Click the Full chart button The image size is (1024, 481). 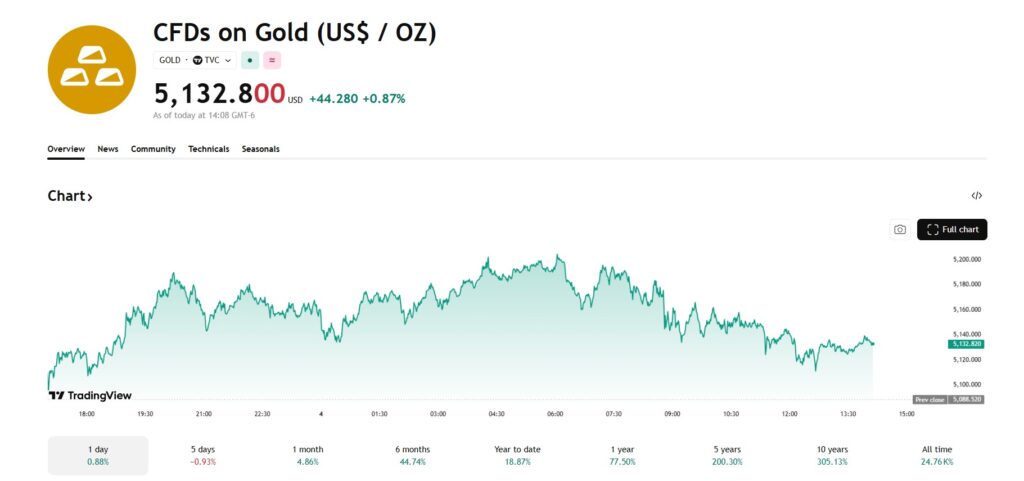(x=952, y=230)
